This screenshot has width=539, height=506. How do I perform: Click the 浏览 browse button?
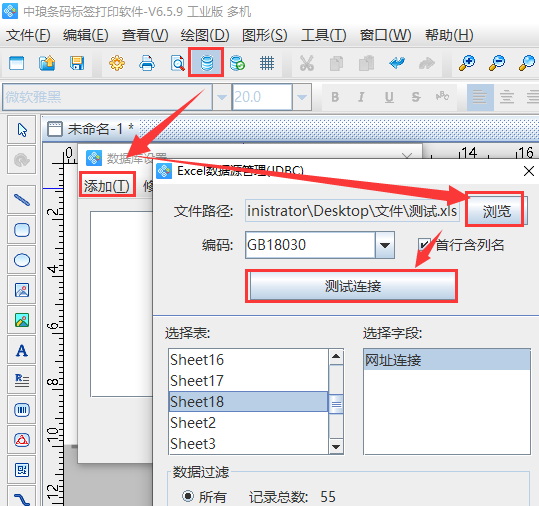[495, 210]
